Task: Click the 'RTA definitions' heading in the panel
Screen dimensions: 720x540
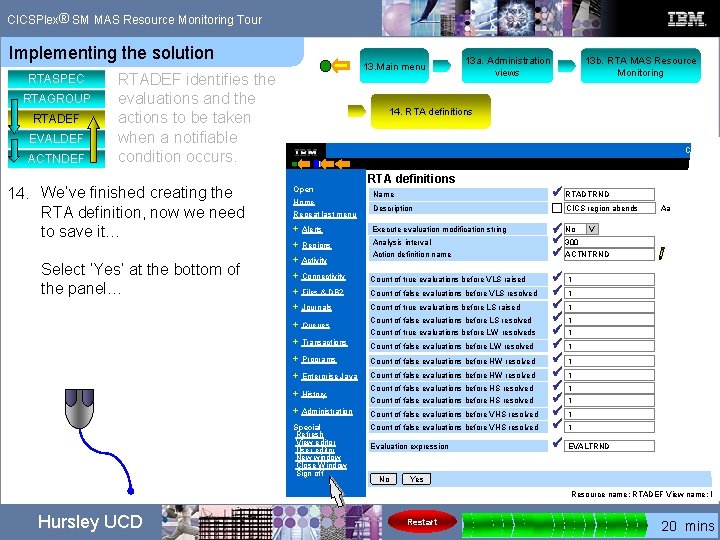Action: [411, 179]
